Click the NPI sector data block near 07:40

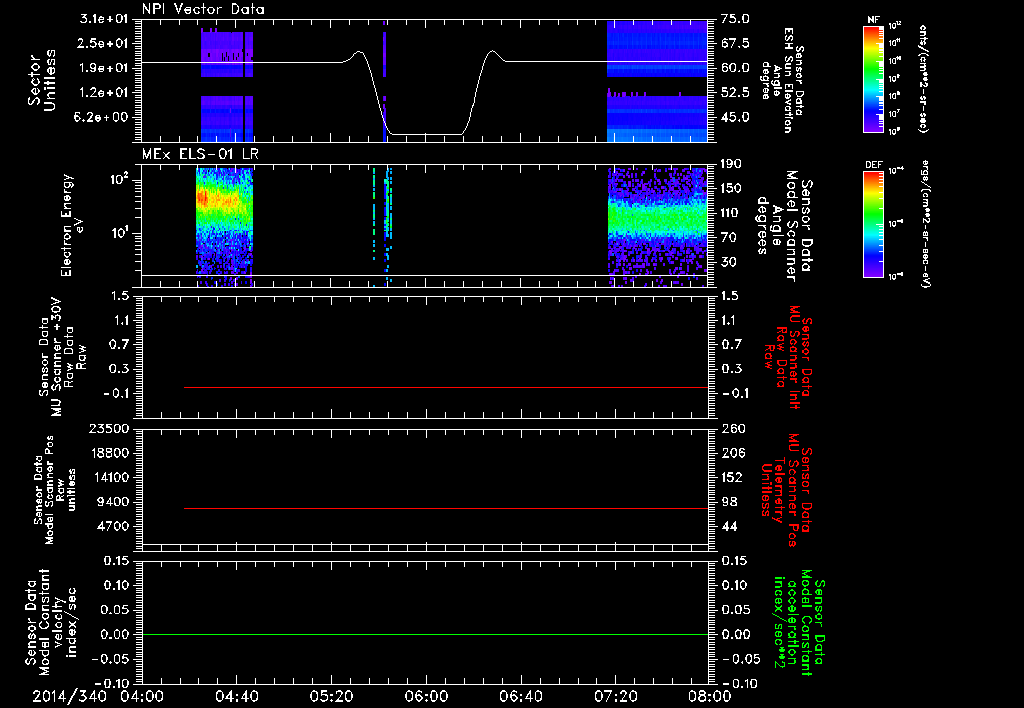[x=657, y=81]
